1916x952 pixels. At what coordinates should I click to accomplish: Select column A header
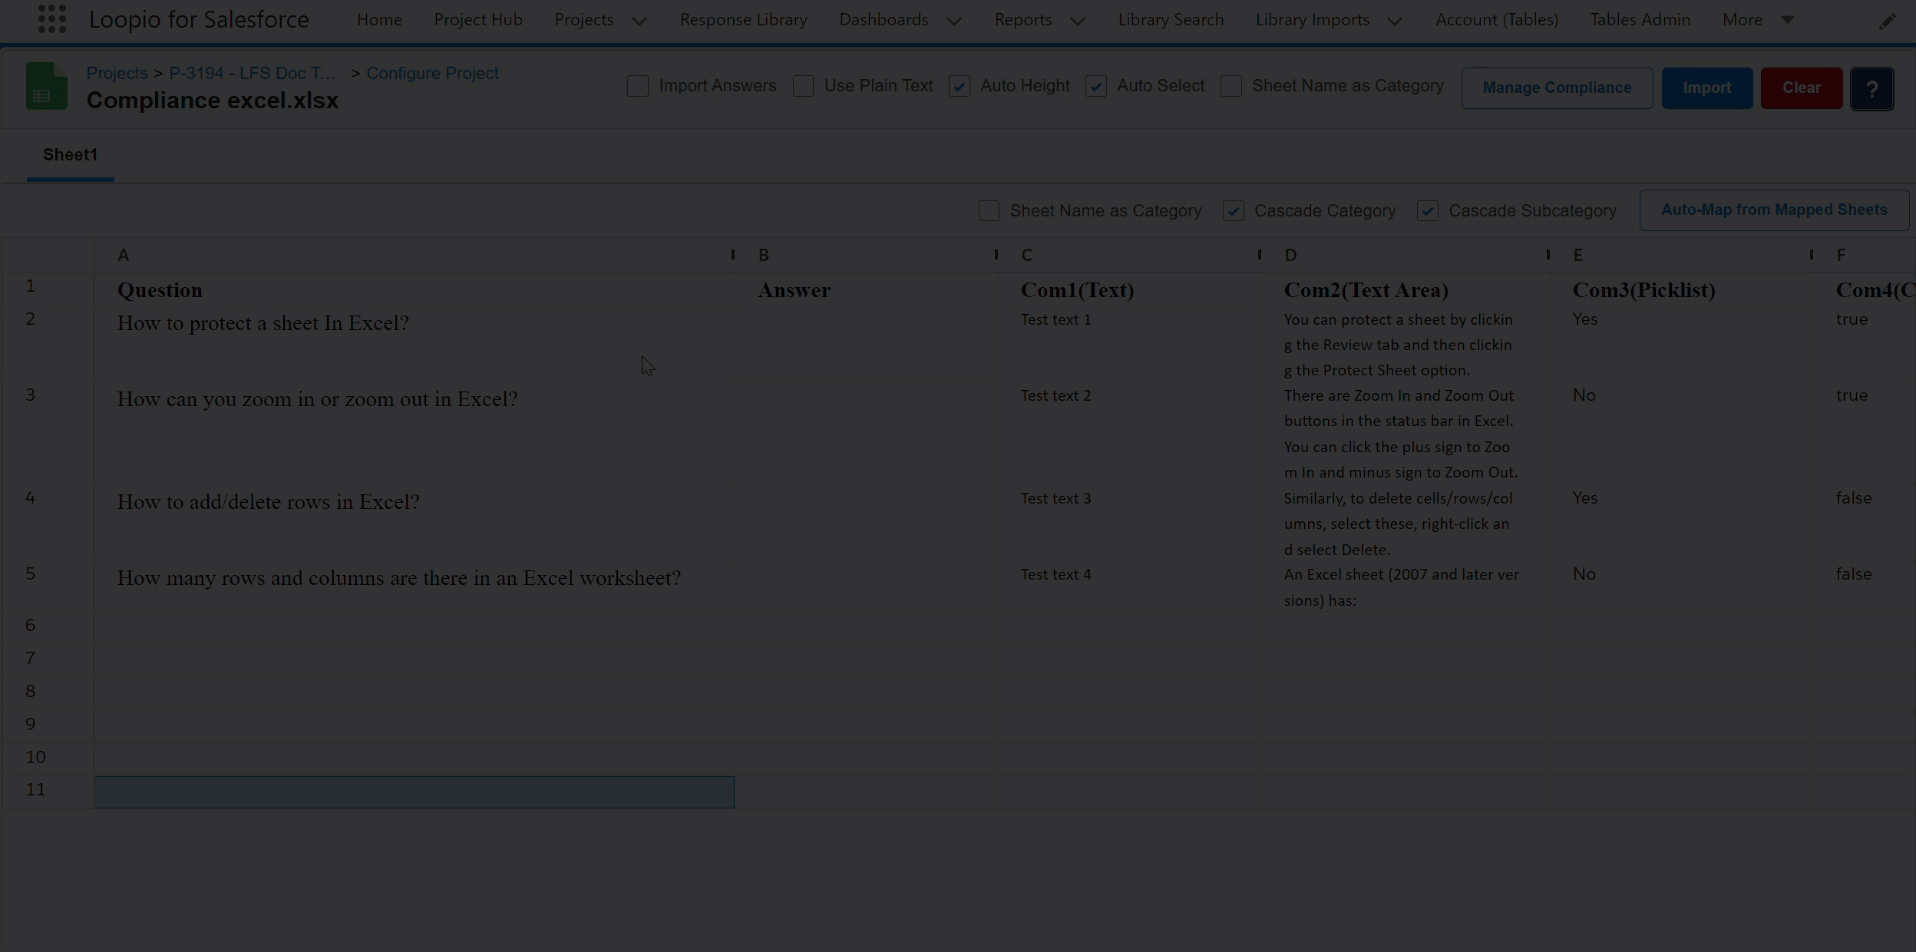[414, 255]
